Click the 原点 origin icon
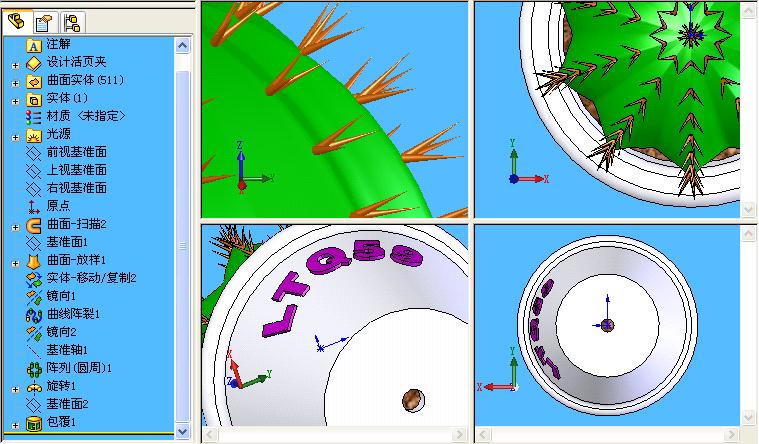The image size is (759, 444). [x=33, y=207]
